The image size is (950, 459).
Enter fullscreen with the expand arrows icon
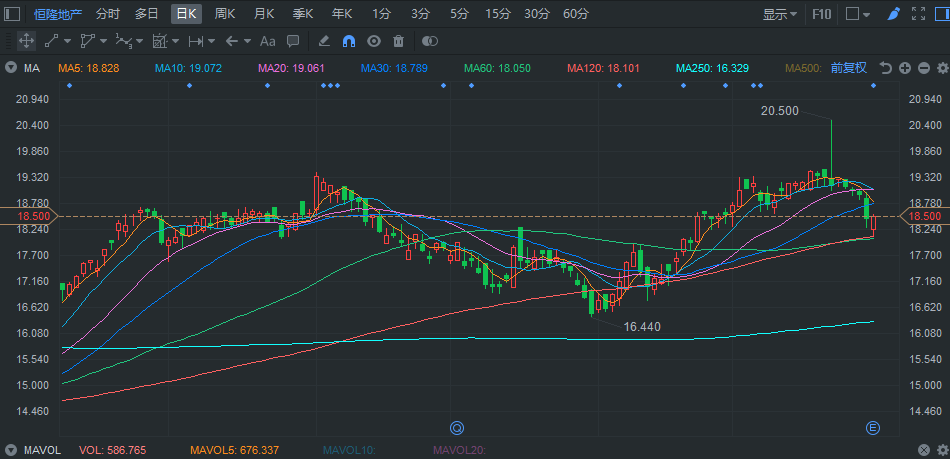(x=918, y=14)
